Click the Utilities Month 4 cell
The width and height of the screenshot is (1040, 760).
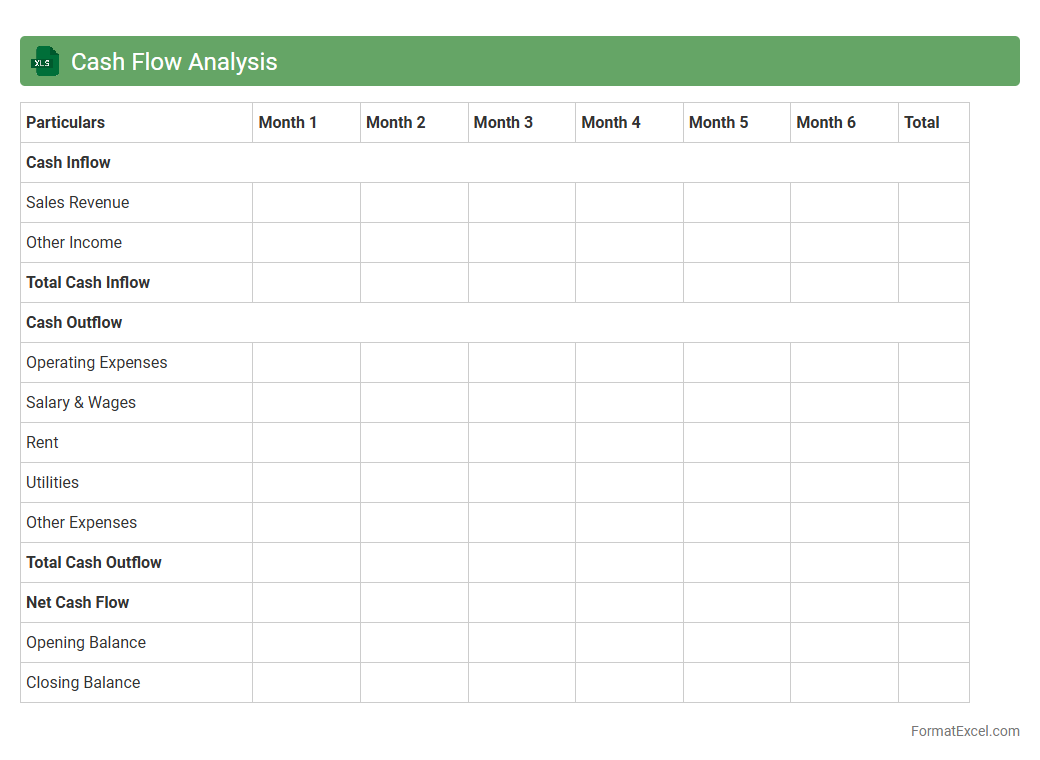629,482
